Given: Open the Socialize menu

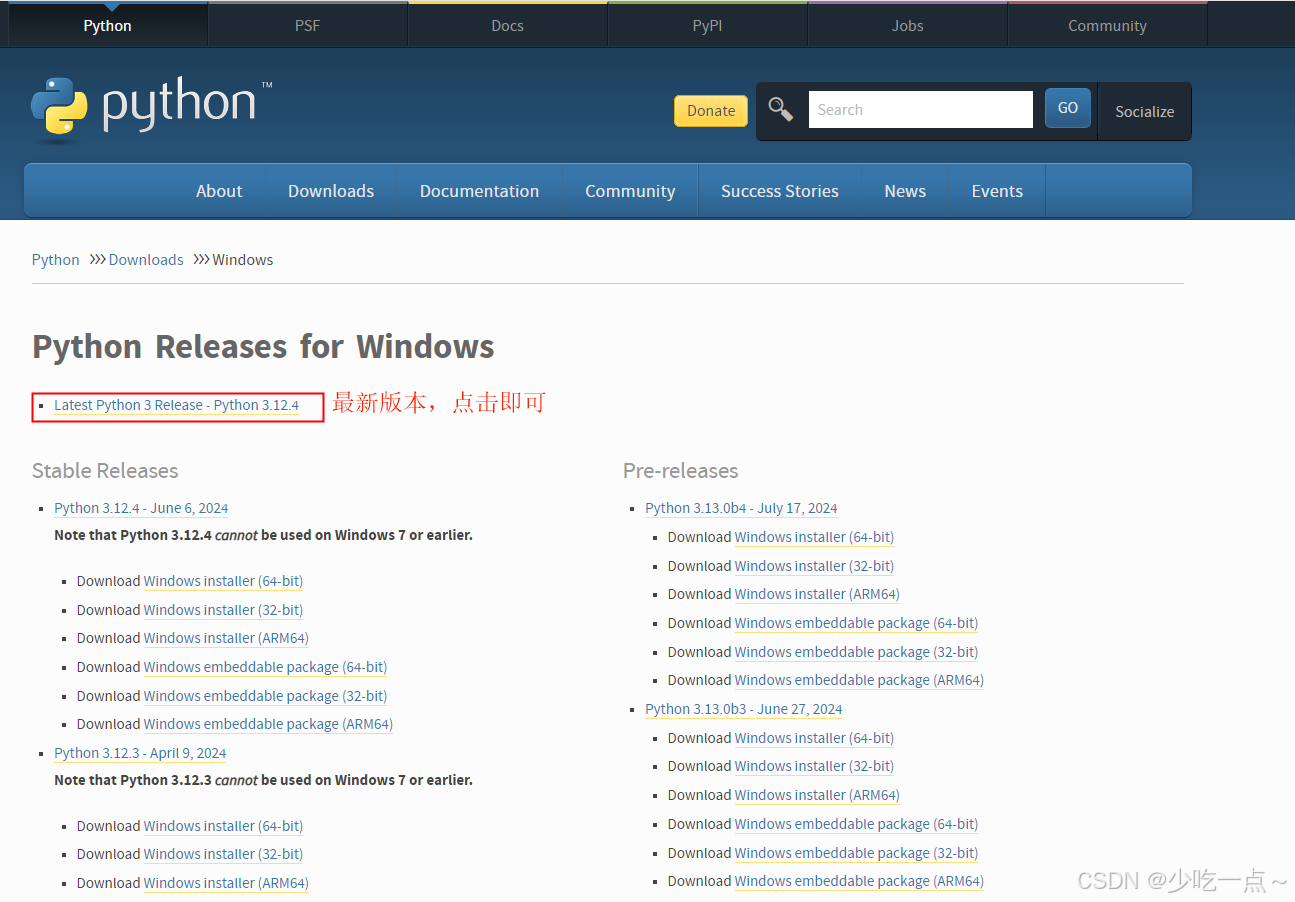Looking at the screenshot, I should point(1144,112).
